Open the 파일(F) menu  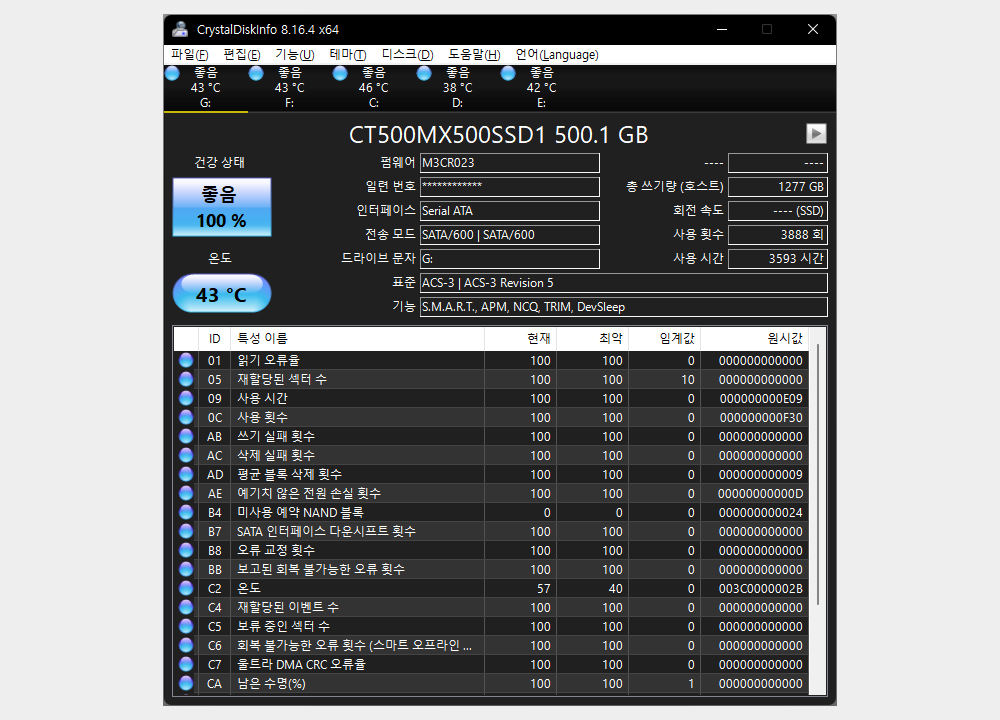(x=189, y=55)
